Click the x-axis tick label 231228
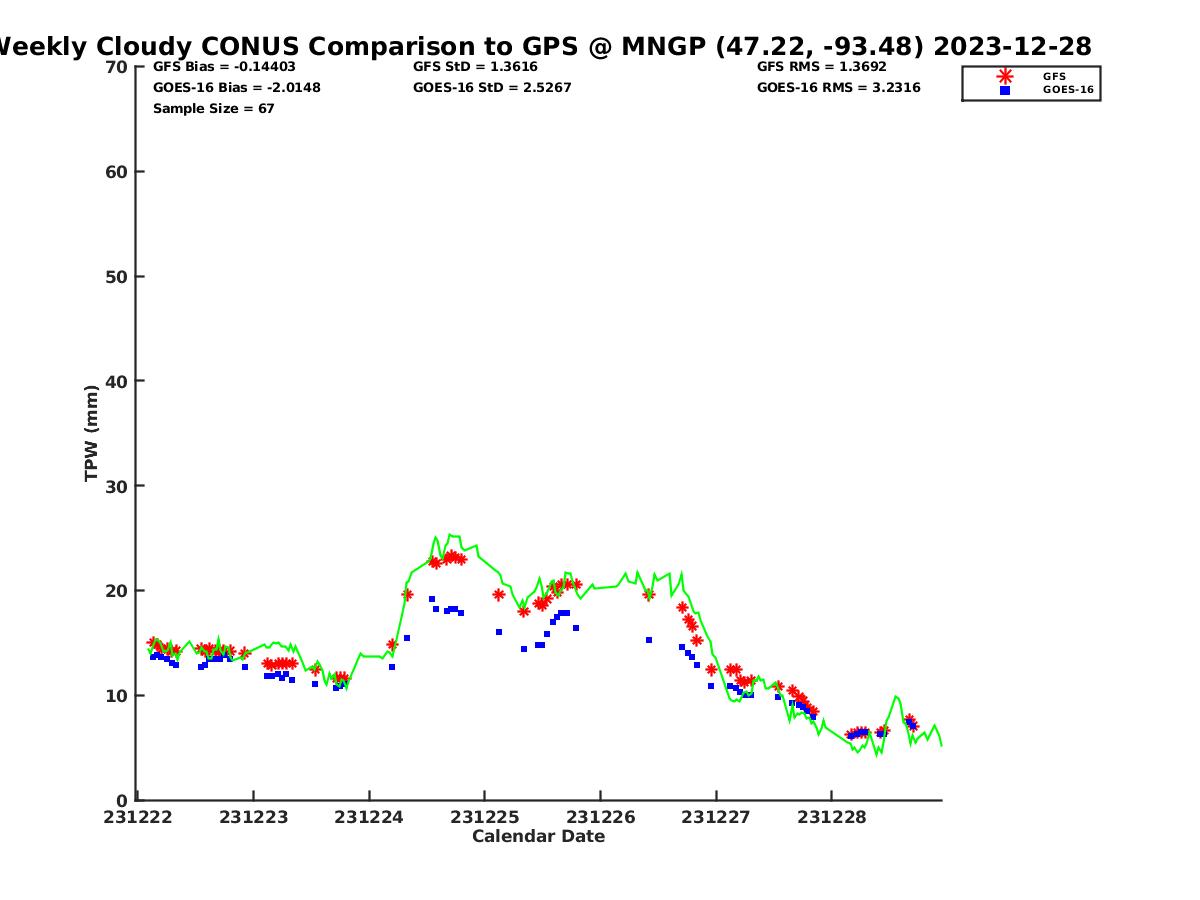Viewport: 1200px width, 900px height. click(x=832, y=817)
